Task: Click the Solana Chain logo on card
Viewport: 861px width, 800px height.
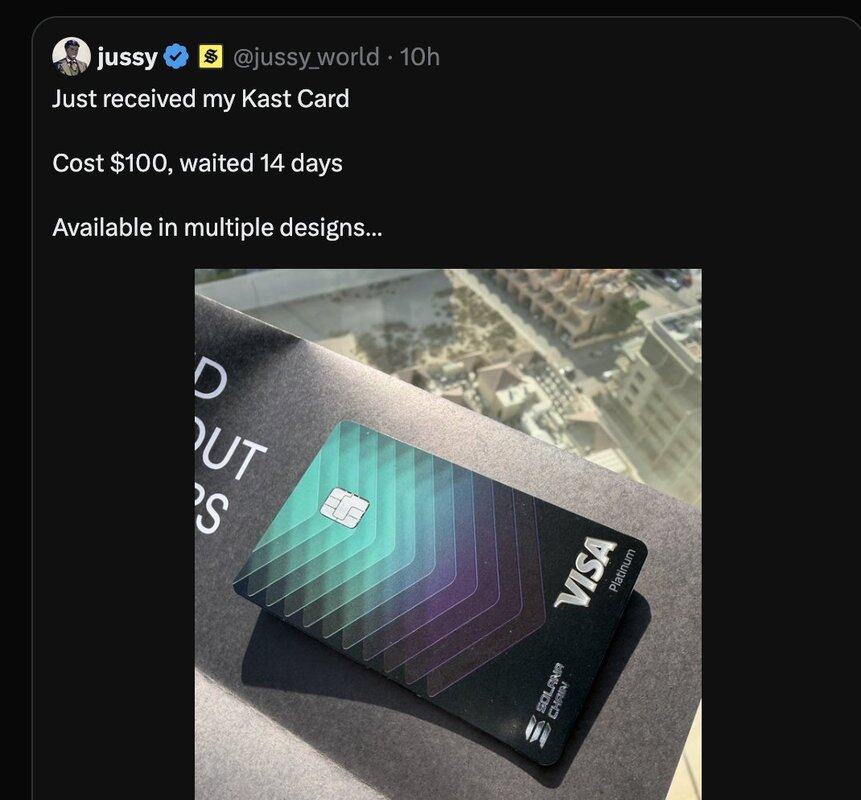Action: 546,706
